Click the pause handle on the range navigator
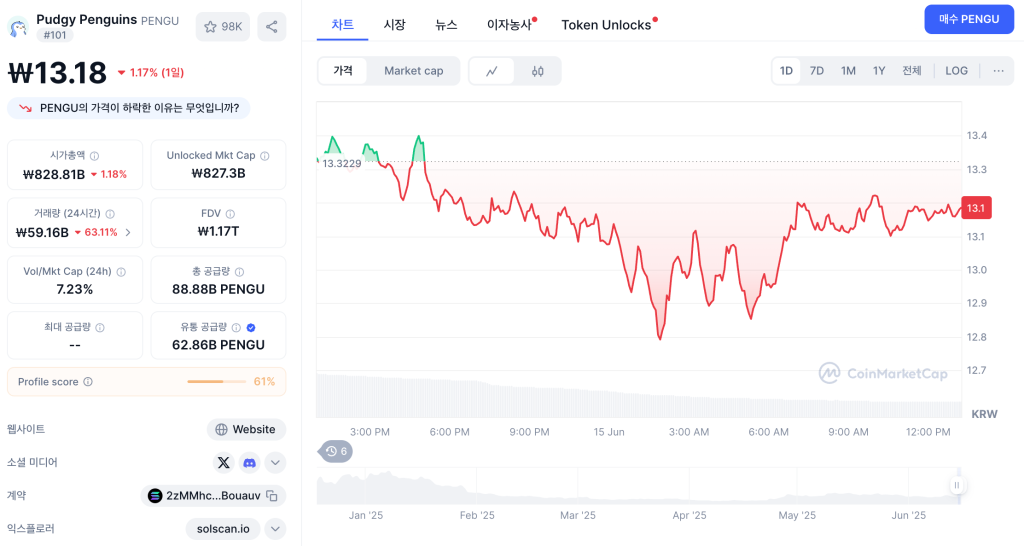Viewport: 1024px width, 546px height. pyautogui.click(x=956, y=485)
